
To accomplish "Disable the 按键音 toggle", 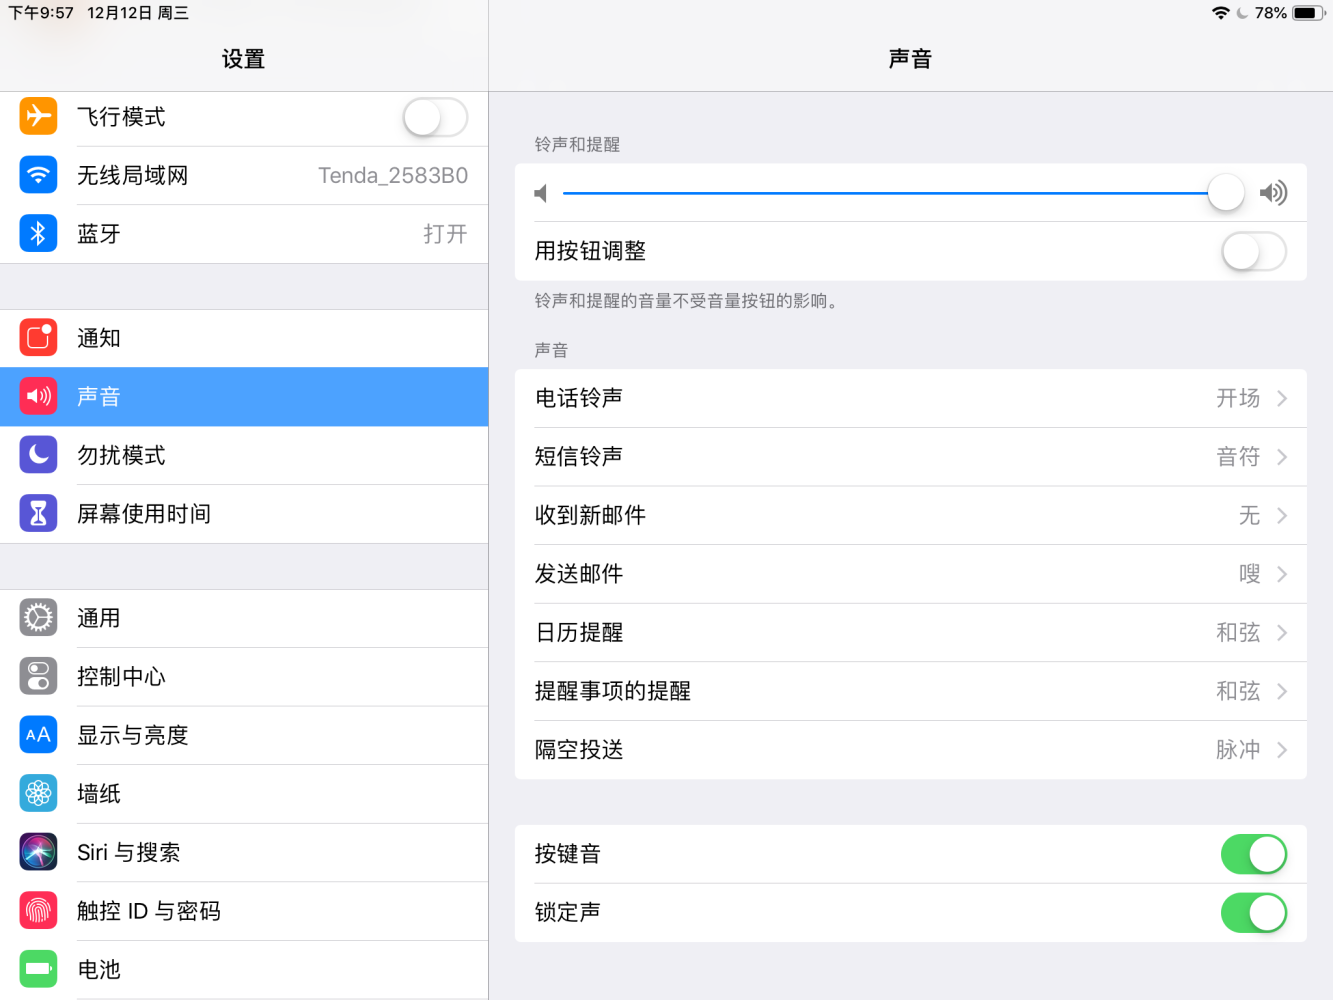I will click(1254, 854).
